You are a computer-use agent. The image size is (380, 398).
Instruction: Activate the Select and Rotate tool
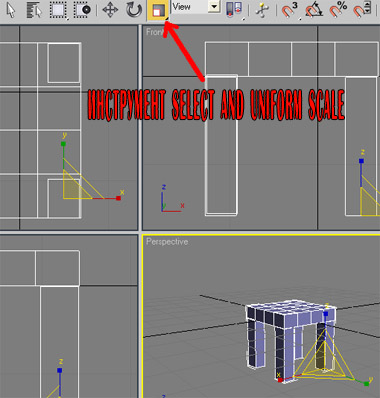point(134,10)
